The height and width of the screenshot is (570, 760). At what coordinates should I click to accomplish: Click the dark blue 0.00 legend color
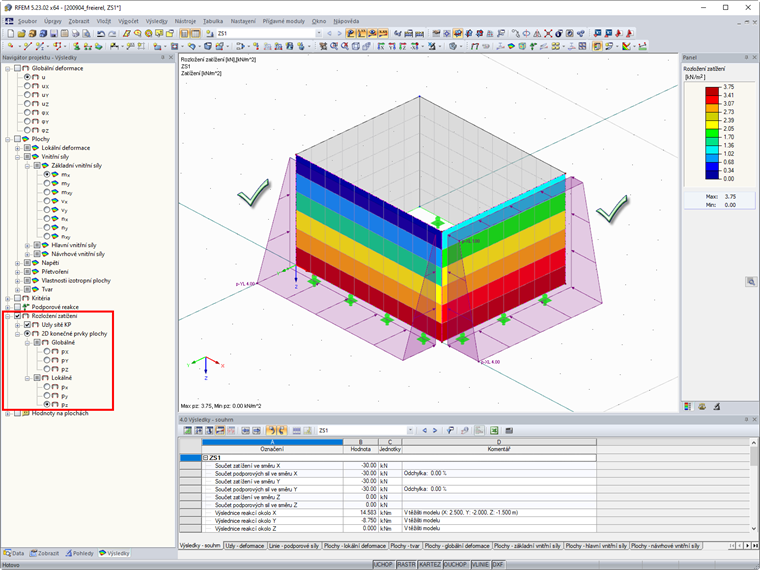(712, 174)
